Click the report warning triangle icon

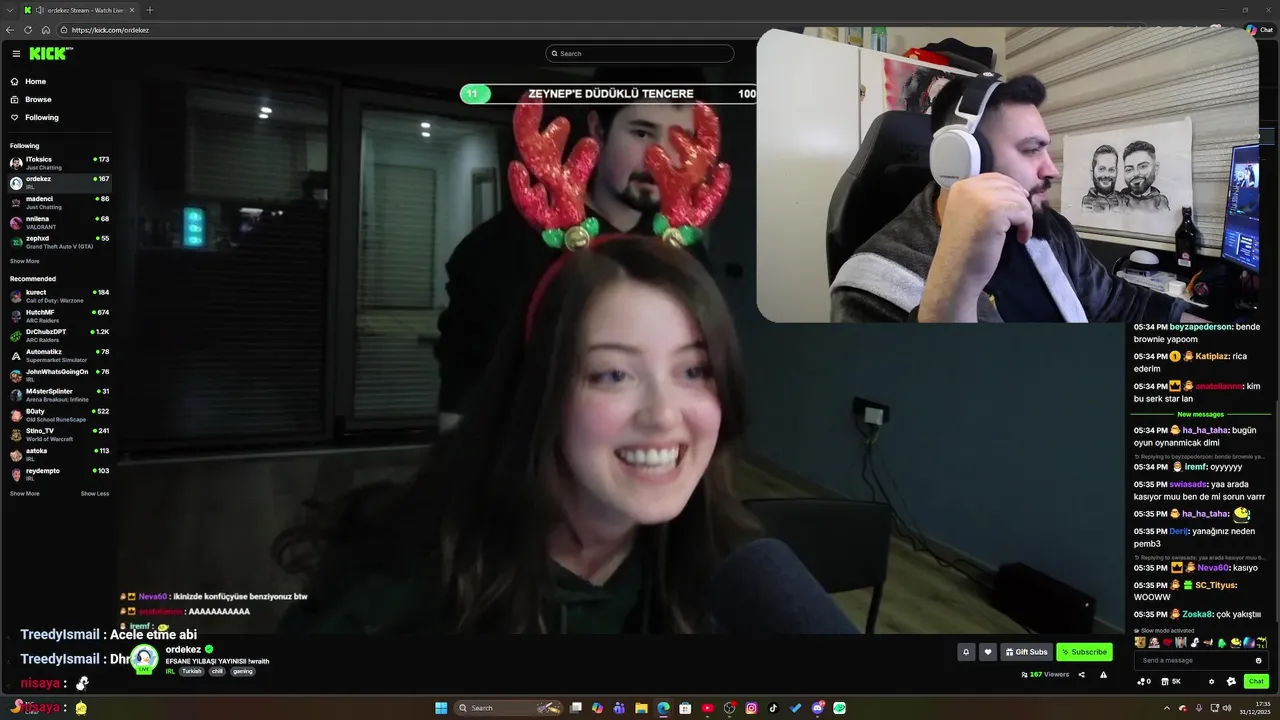tap(1103, 675)
